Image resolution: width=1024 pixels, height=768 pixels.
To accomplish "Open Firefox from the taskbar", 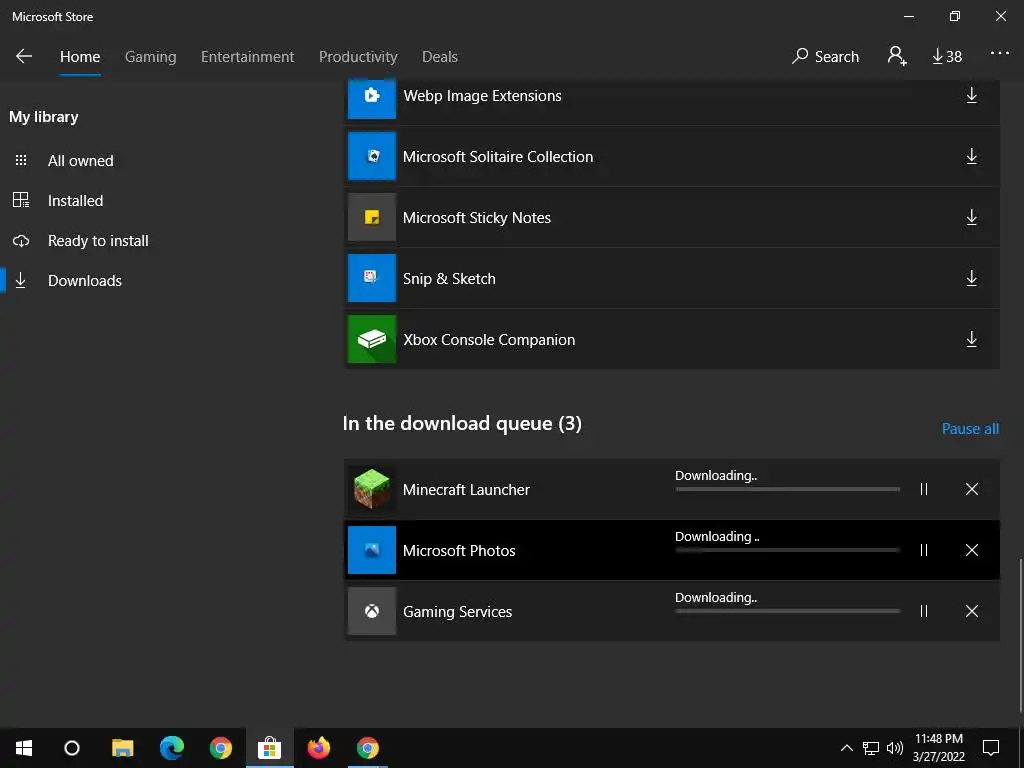I will 319,748.
